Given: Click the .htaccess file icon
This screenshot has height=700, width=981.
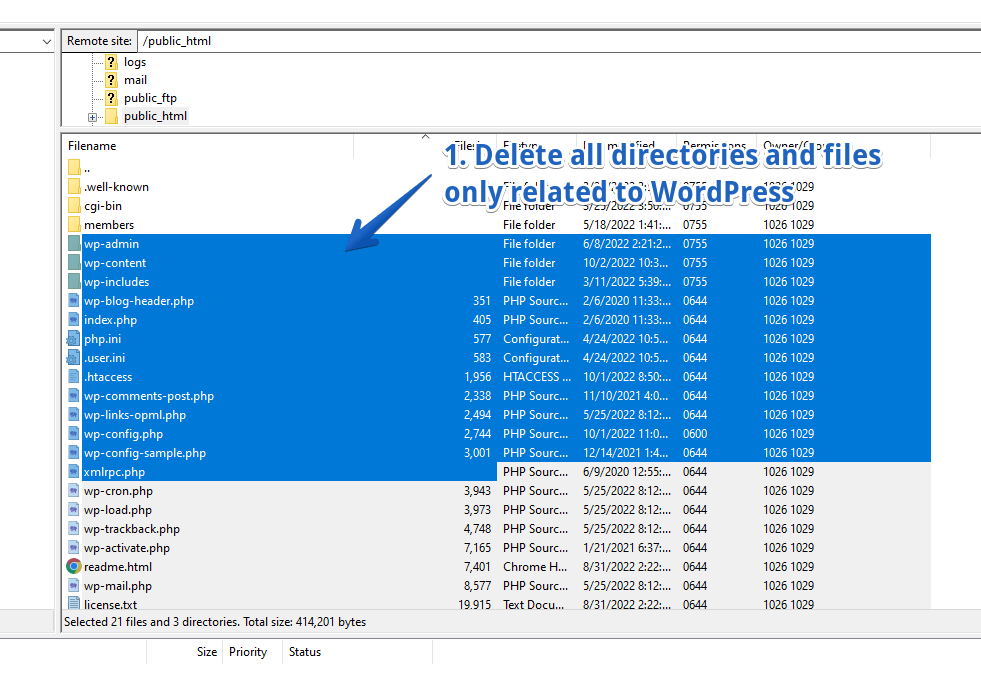Looking at the screenshot, I should (x=74, y=377).
